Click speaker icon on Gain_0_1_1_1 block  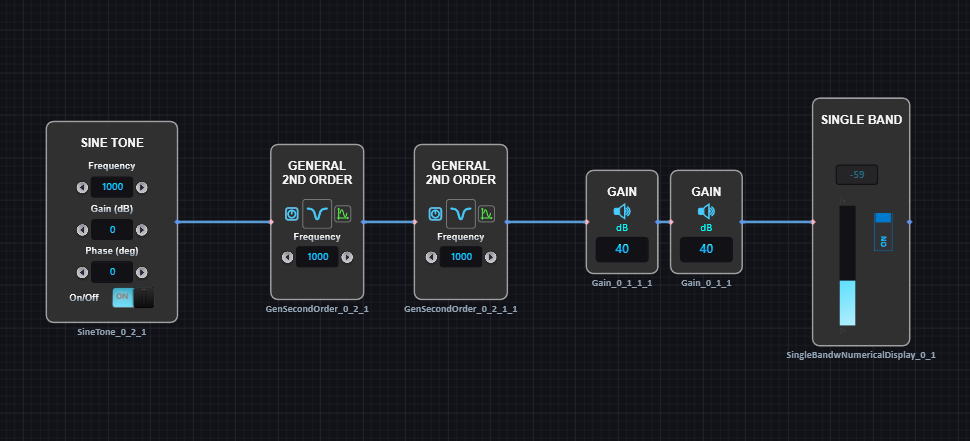[622, 212]
